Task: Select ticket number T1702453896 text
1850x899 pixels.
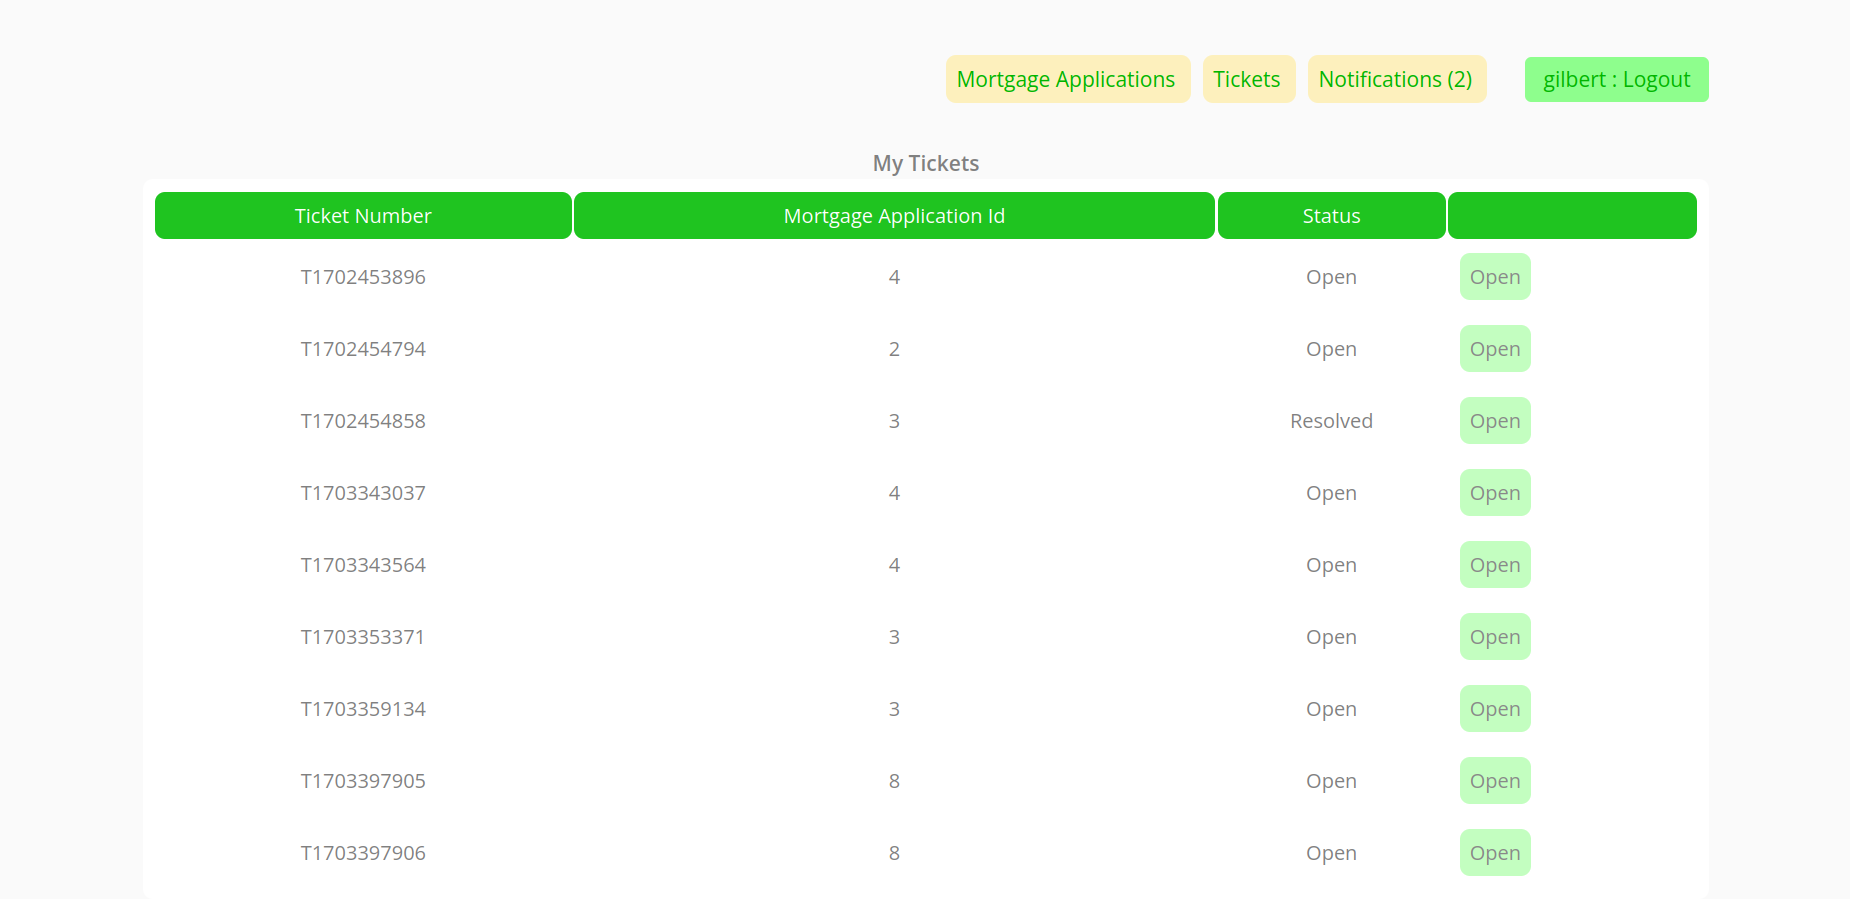Action: pyautogui.click(x=363, y=277)
